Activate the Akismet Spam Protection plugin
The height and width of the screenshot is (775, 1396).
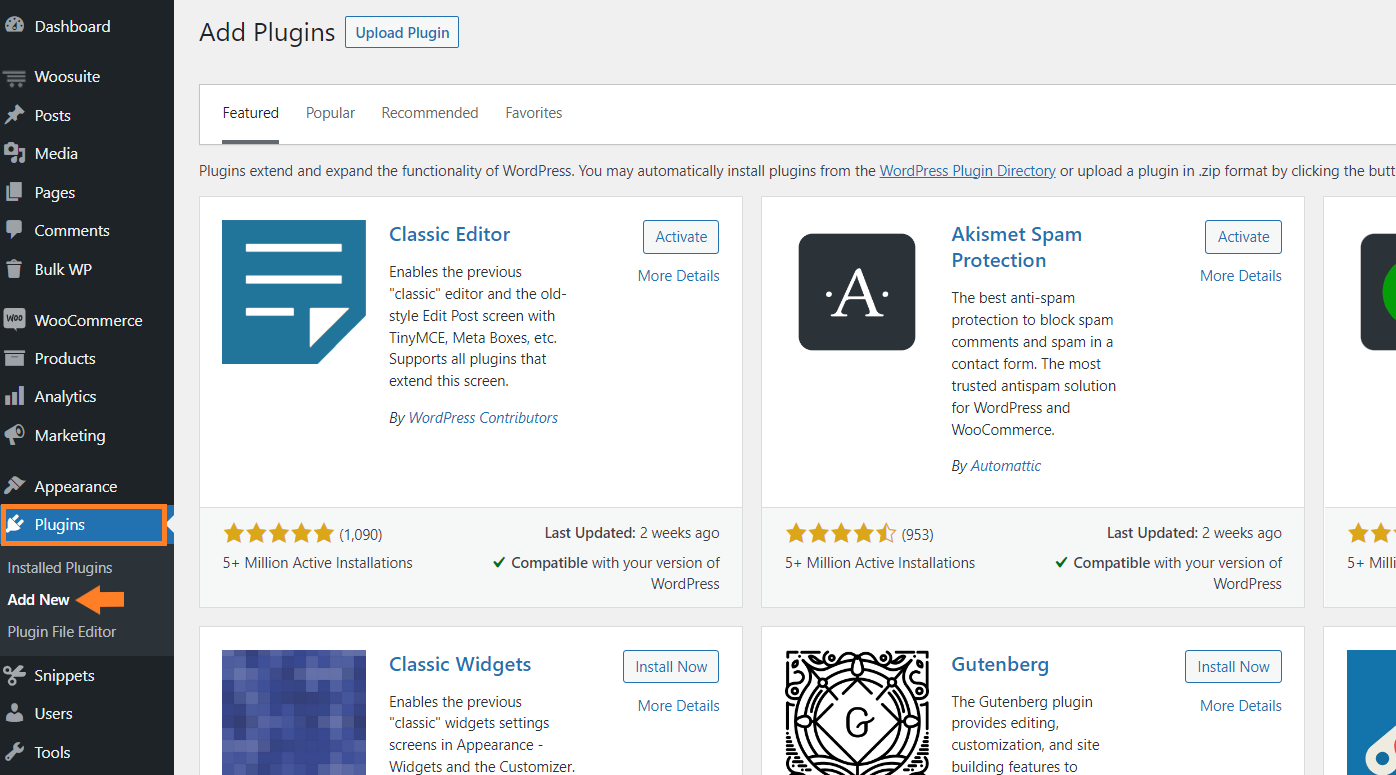point(1243,237)
